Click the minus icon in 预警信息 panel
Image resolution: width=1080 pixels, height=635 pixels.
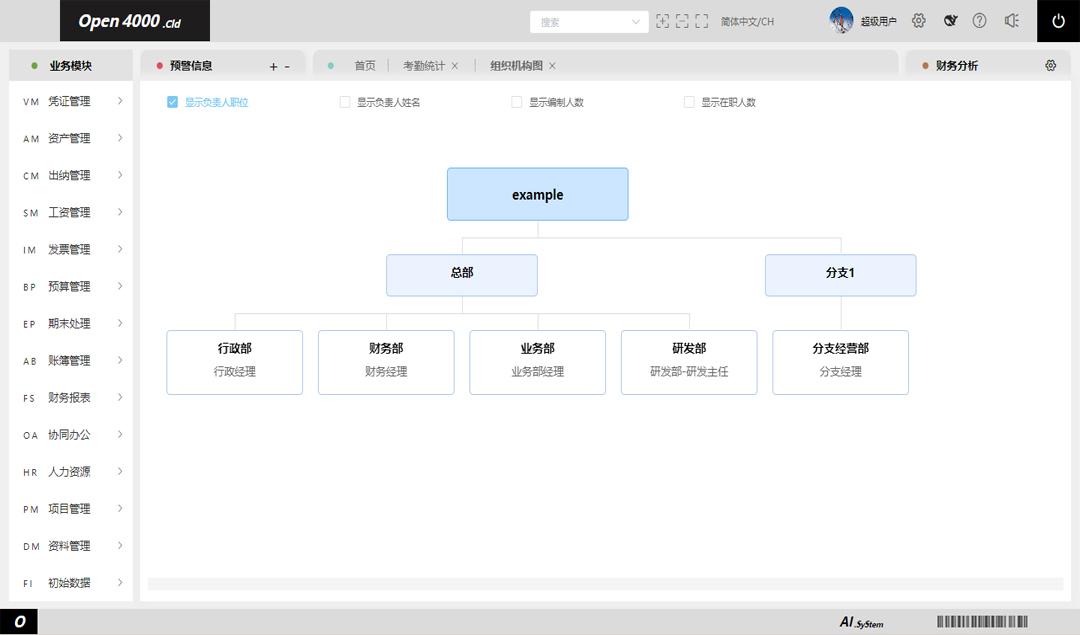287,66
